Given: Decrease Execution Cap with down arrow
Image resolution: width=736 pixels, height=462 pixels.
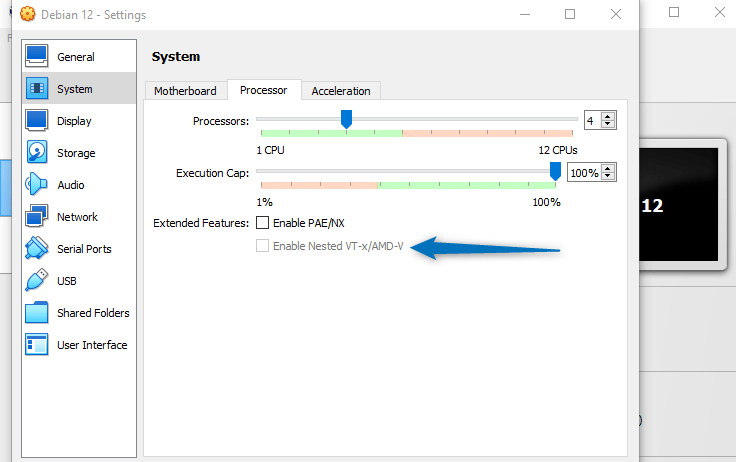Looking at the screenshot, I should click(x=608, y=177).
